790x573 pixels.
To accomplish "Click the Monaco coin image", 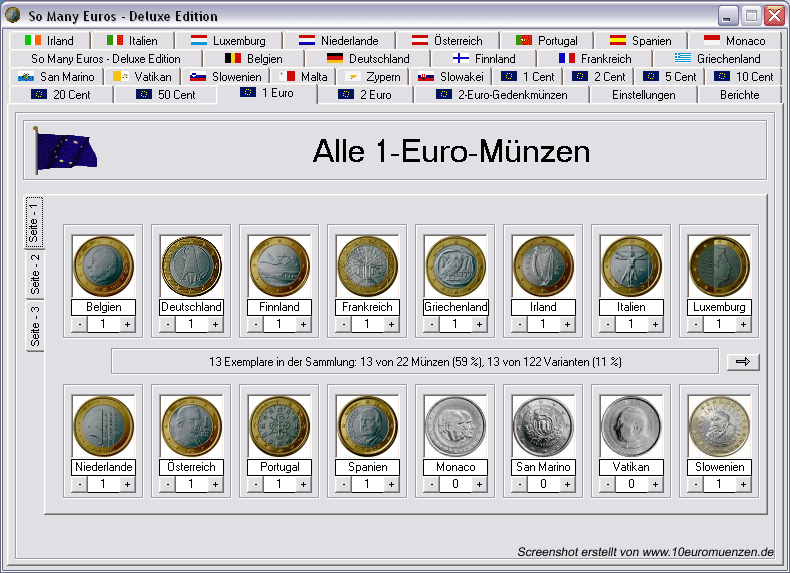I will pos(455,426).
